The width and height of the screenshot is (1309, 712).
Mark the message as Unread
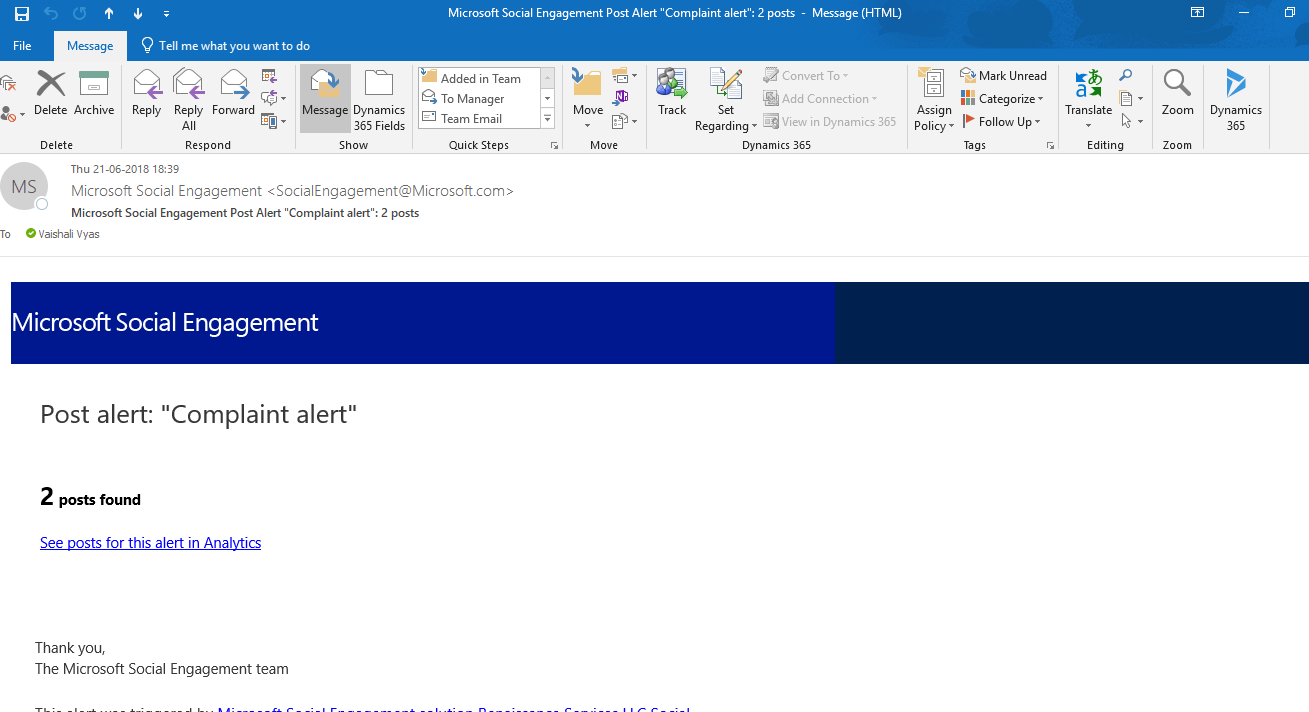[1004, 75]
